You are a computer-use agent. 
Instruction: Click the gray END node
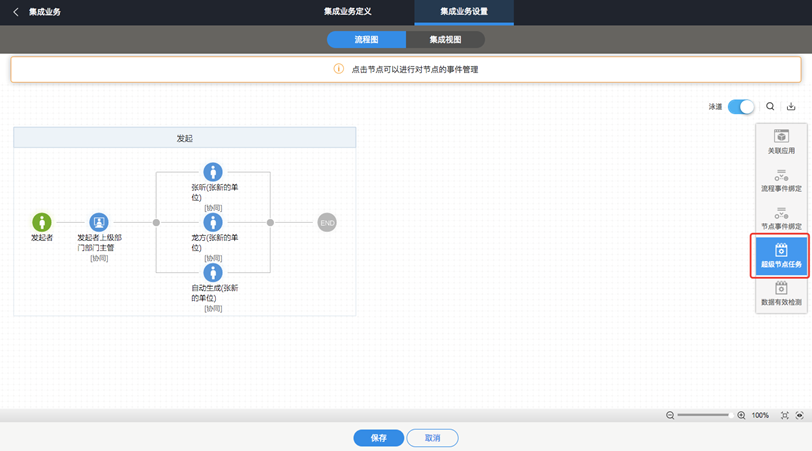click(x=327, y=223)
